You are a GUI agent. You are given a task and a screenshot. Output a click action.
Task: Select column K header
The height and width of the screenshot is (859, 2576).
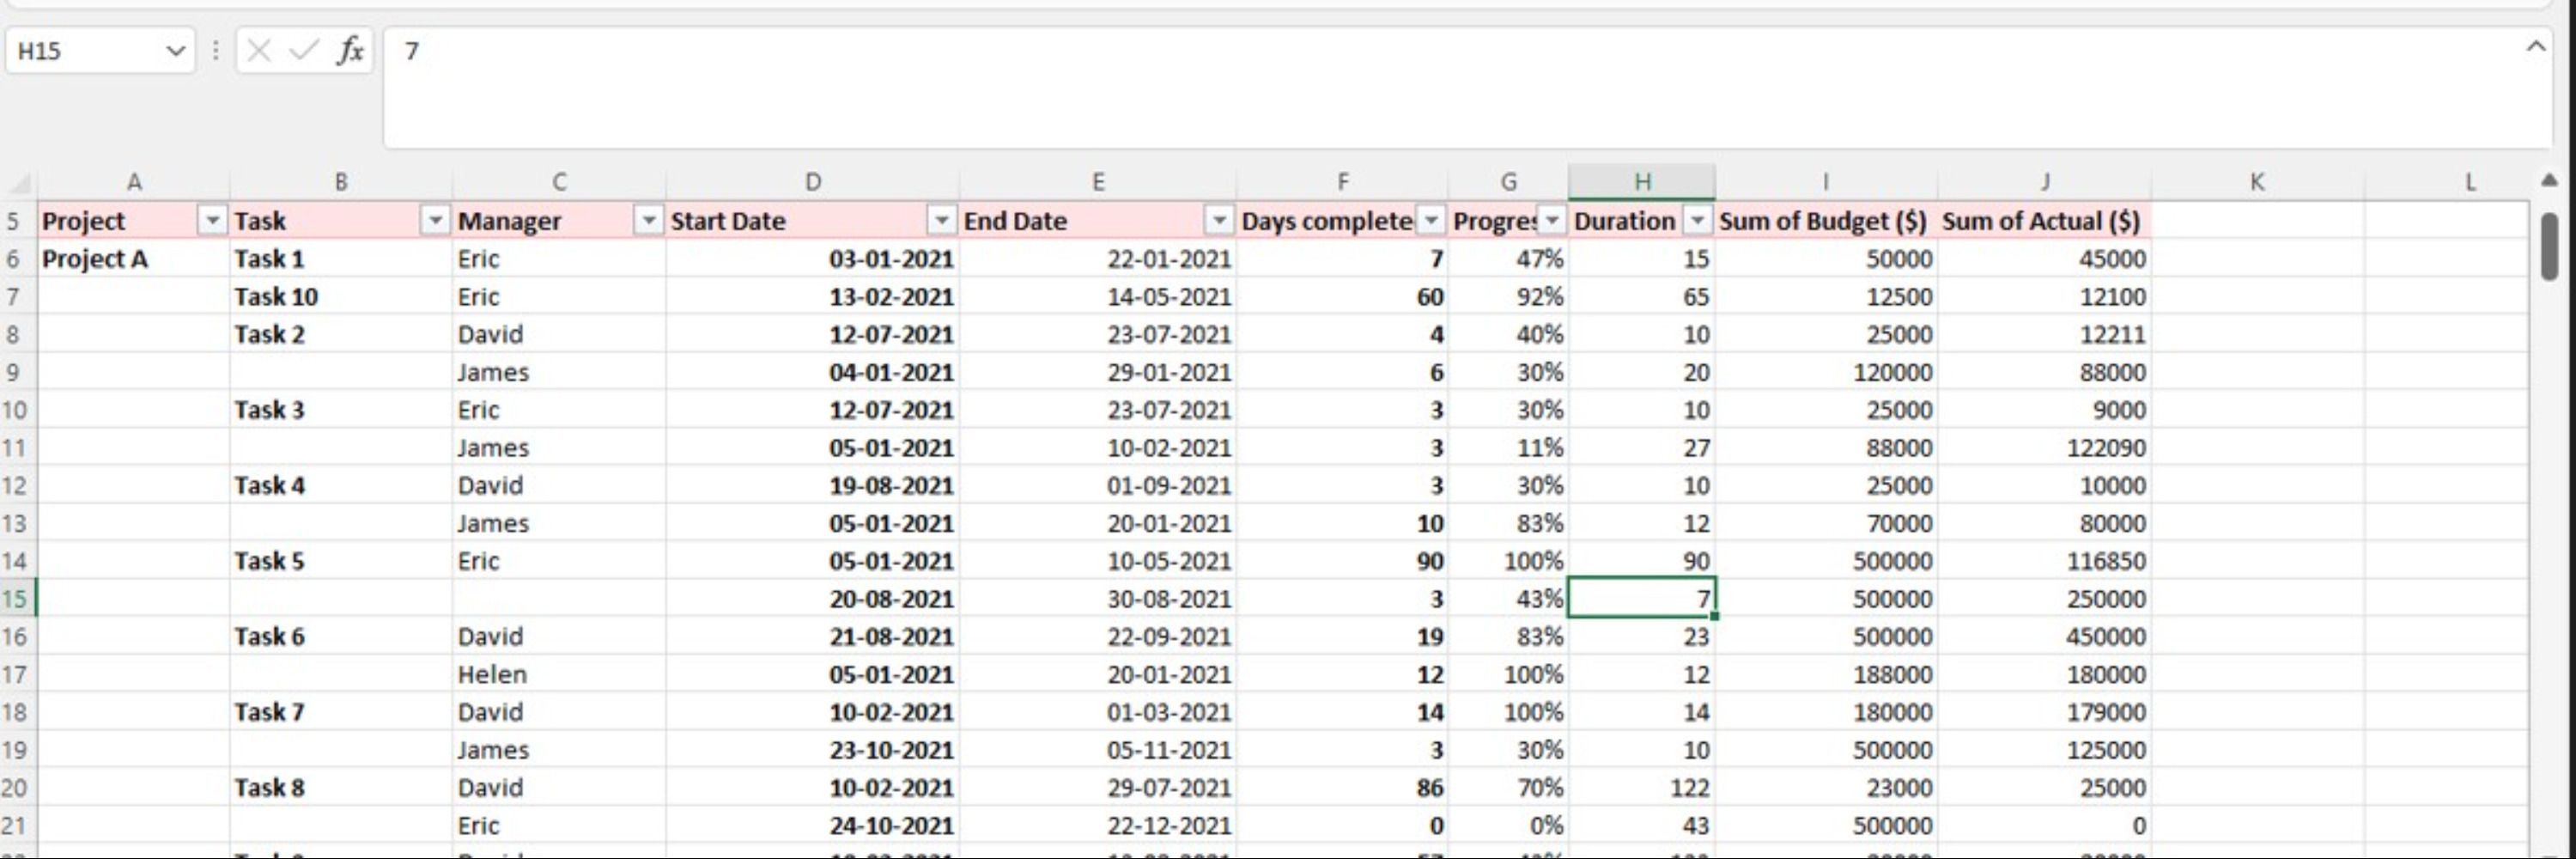pyautogui.click(x=2257, y=182)
